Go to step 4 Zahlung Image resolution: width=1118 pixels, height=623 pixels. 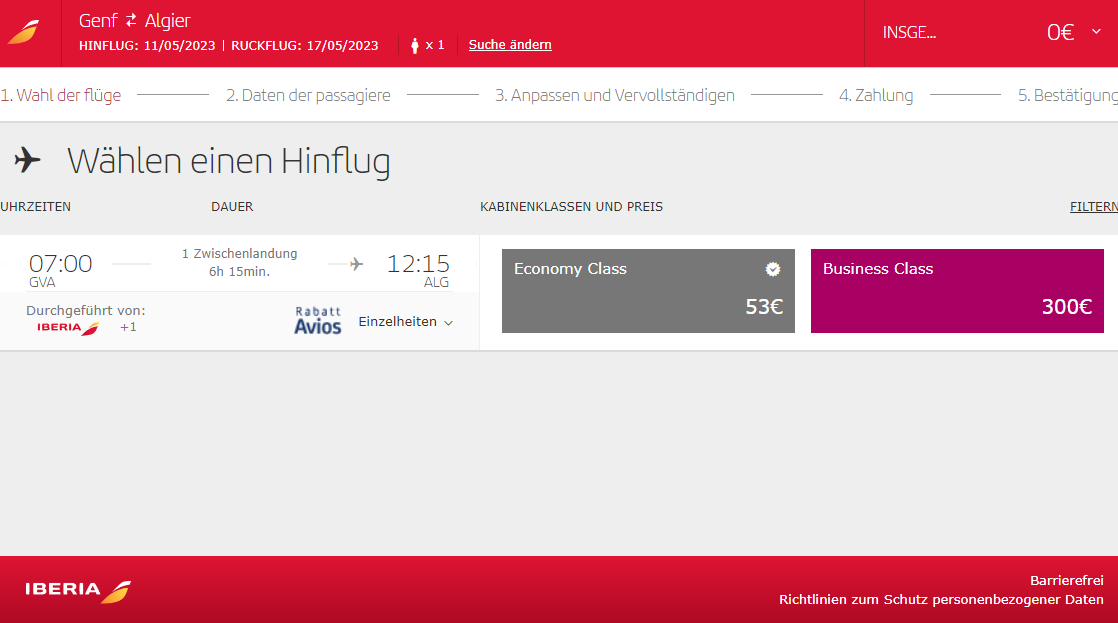(x=876, y=96)
